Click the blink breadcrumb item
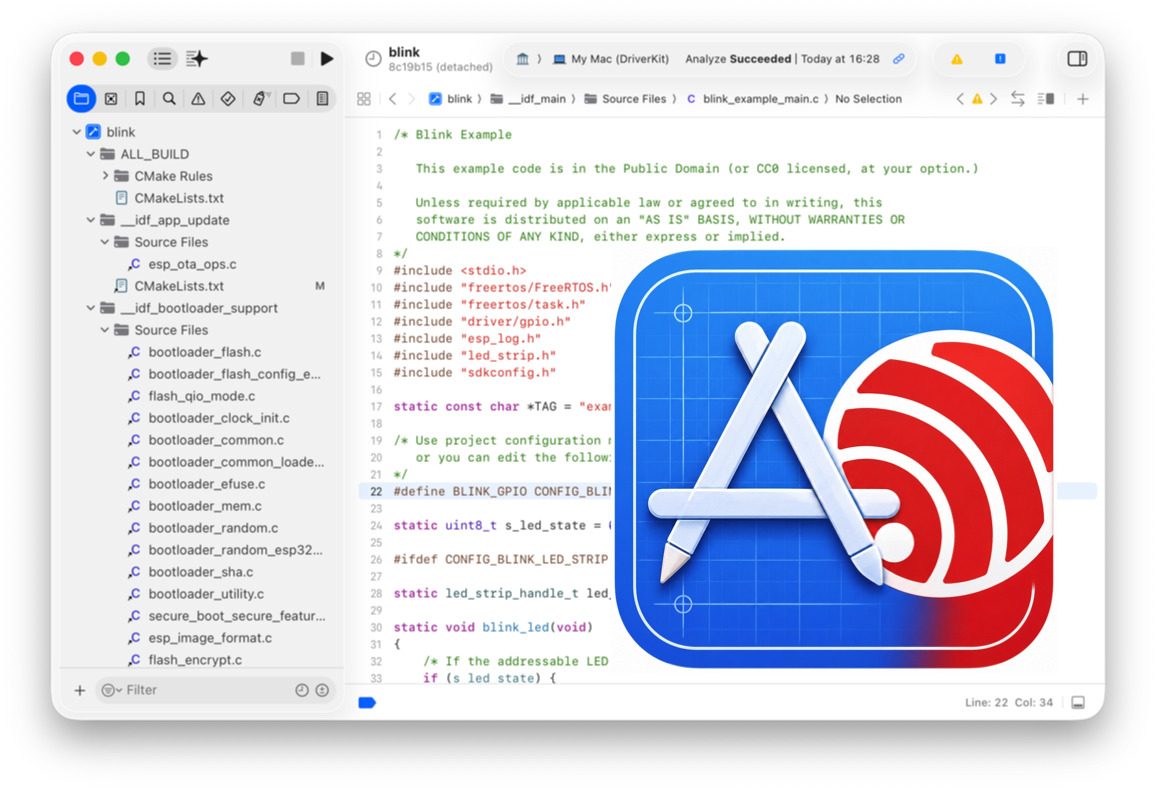This screenshot has height=794, width=1156. [x=450, y=99]
